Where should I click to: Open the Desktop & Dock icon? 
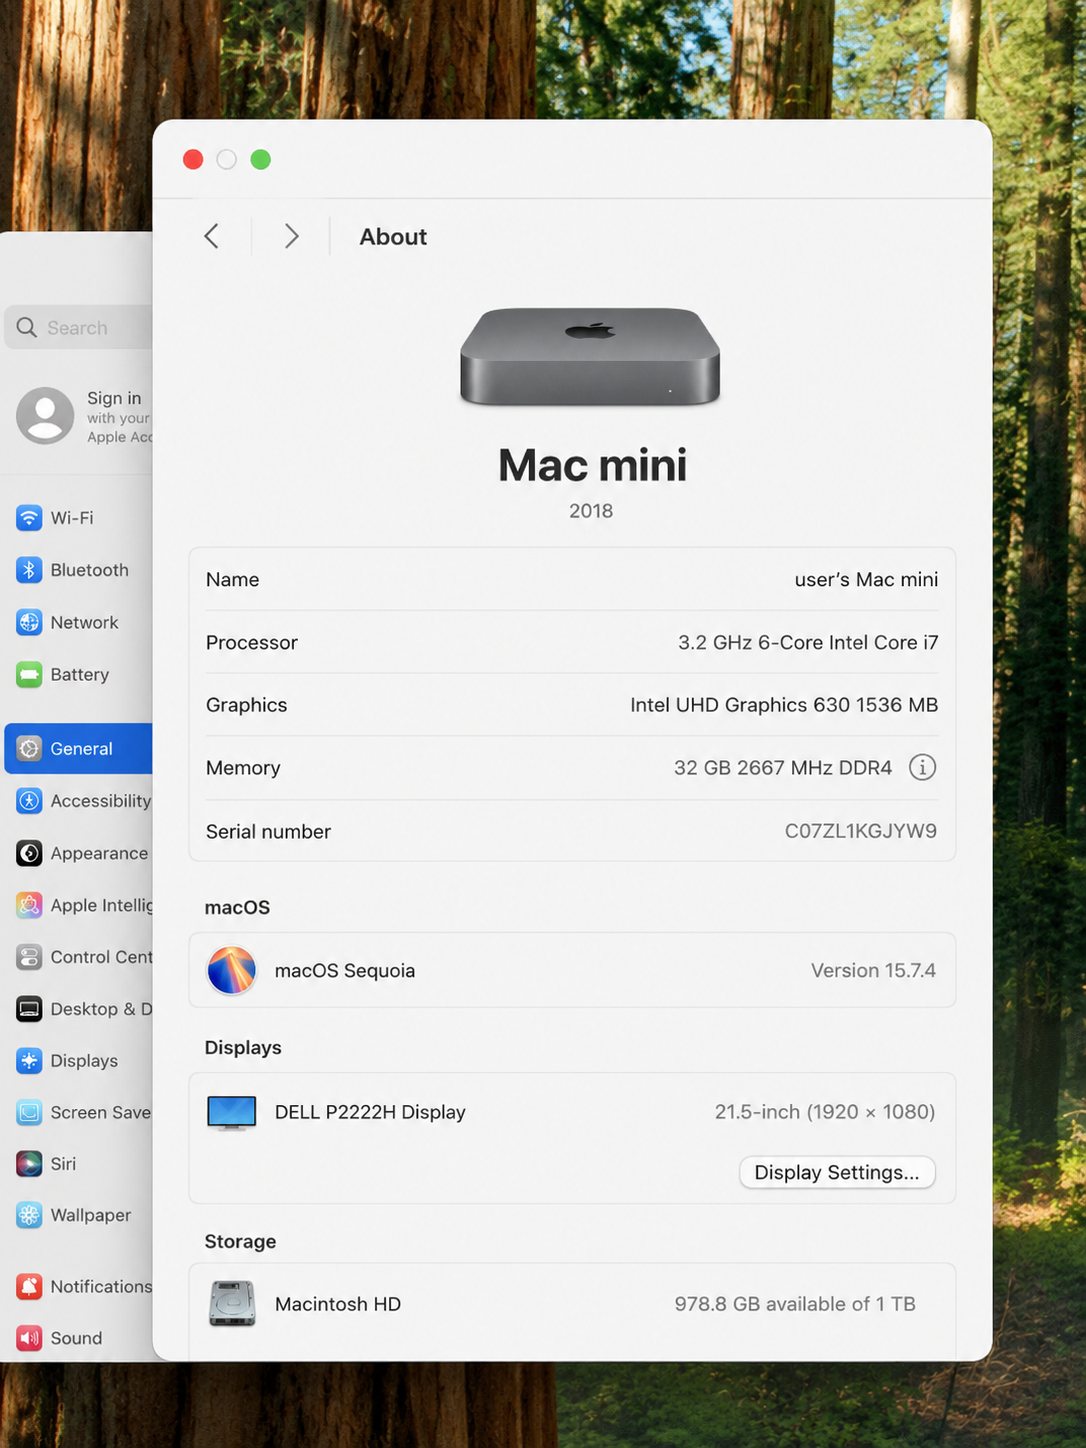point(29,1009)
